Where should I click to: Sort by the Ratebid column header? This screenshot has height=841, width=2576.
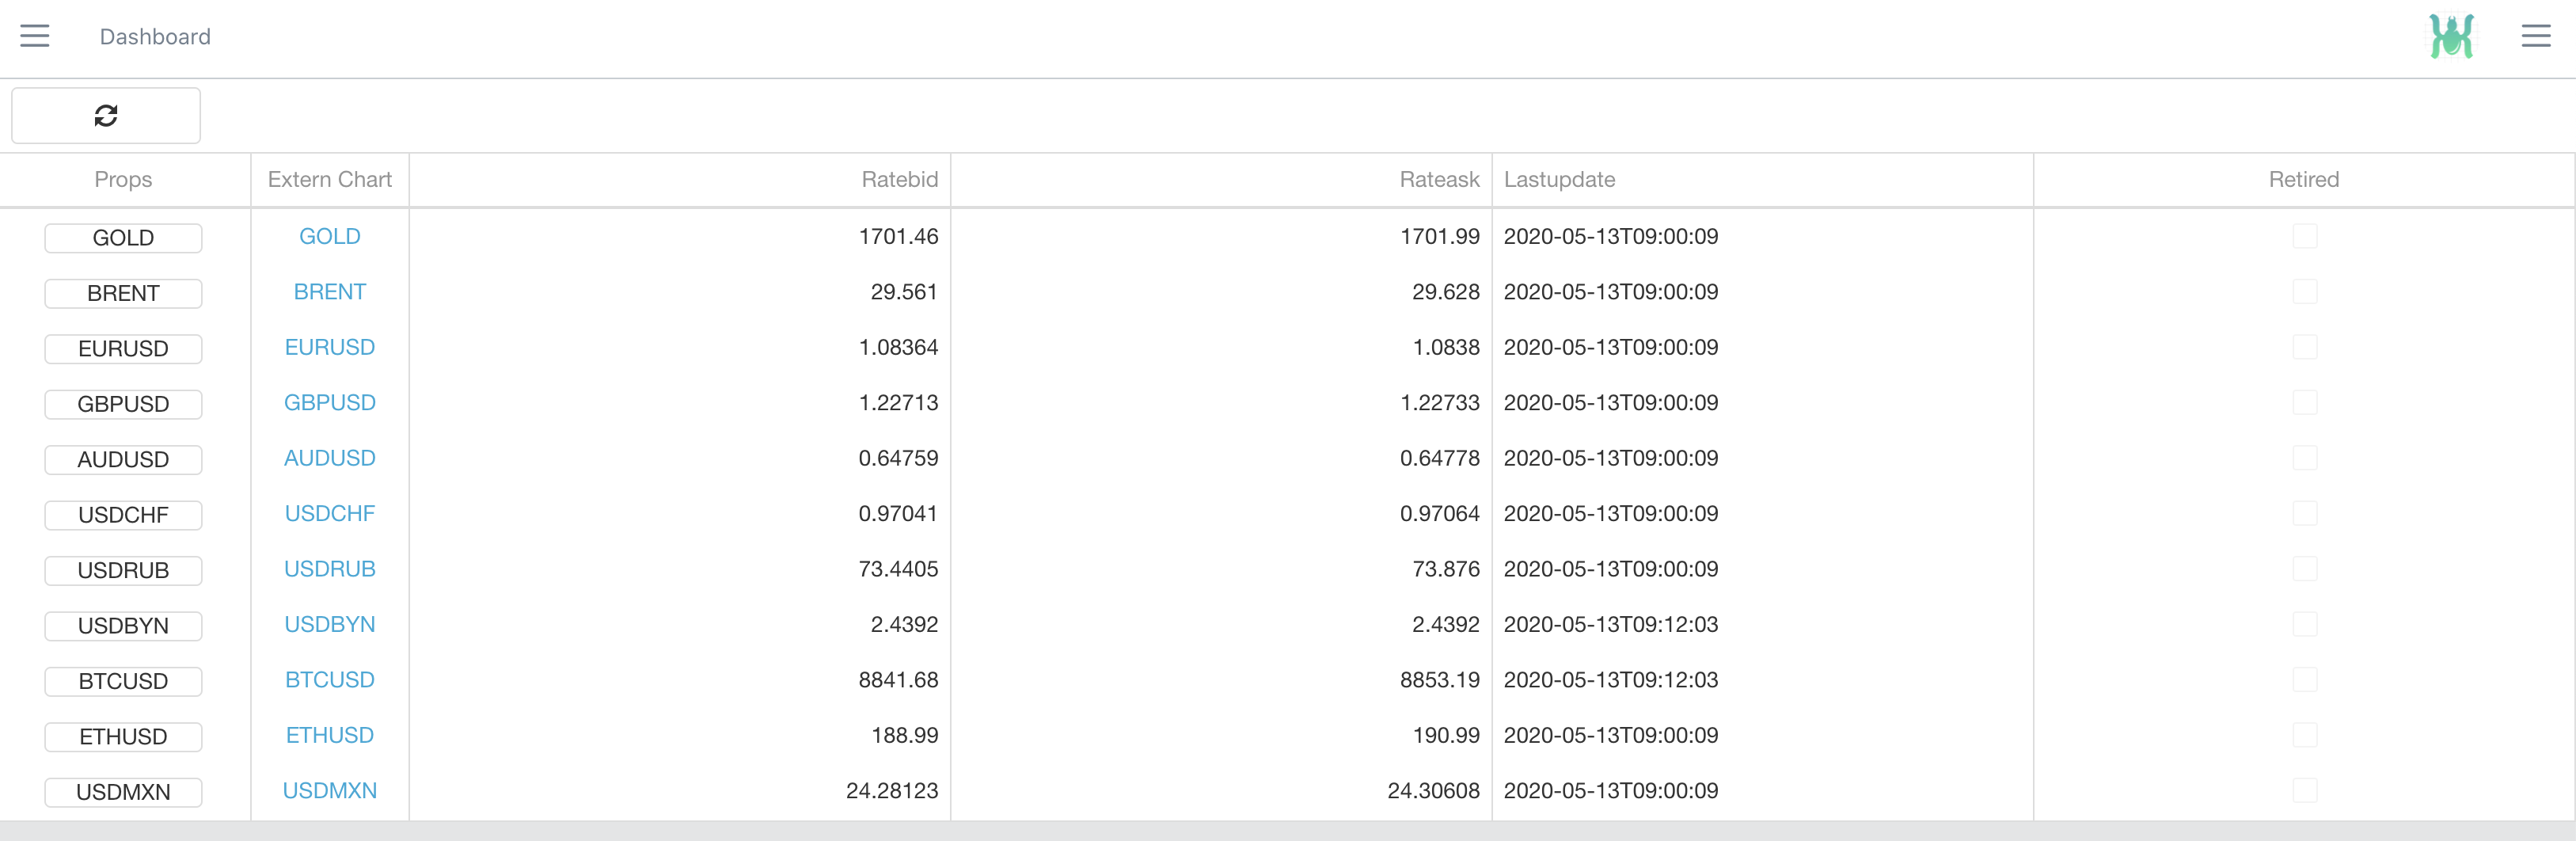[899, 180]
